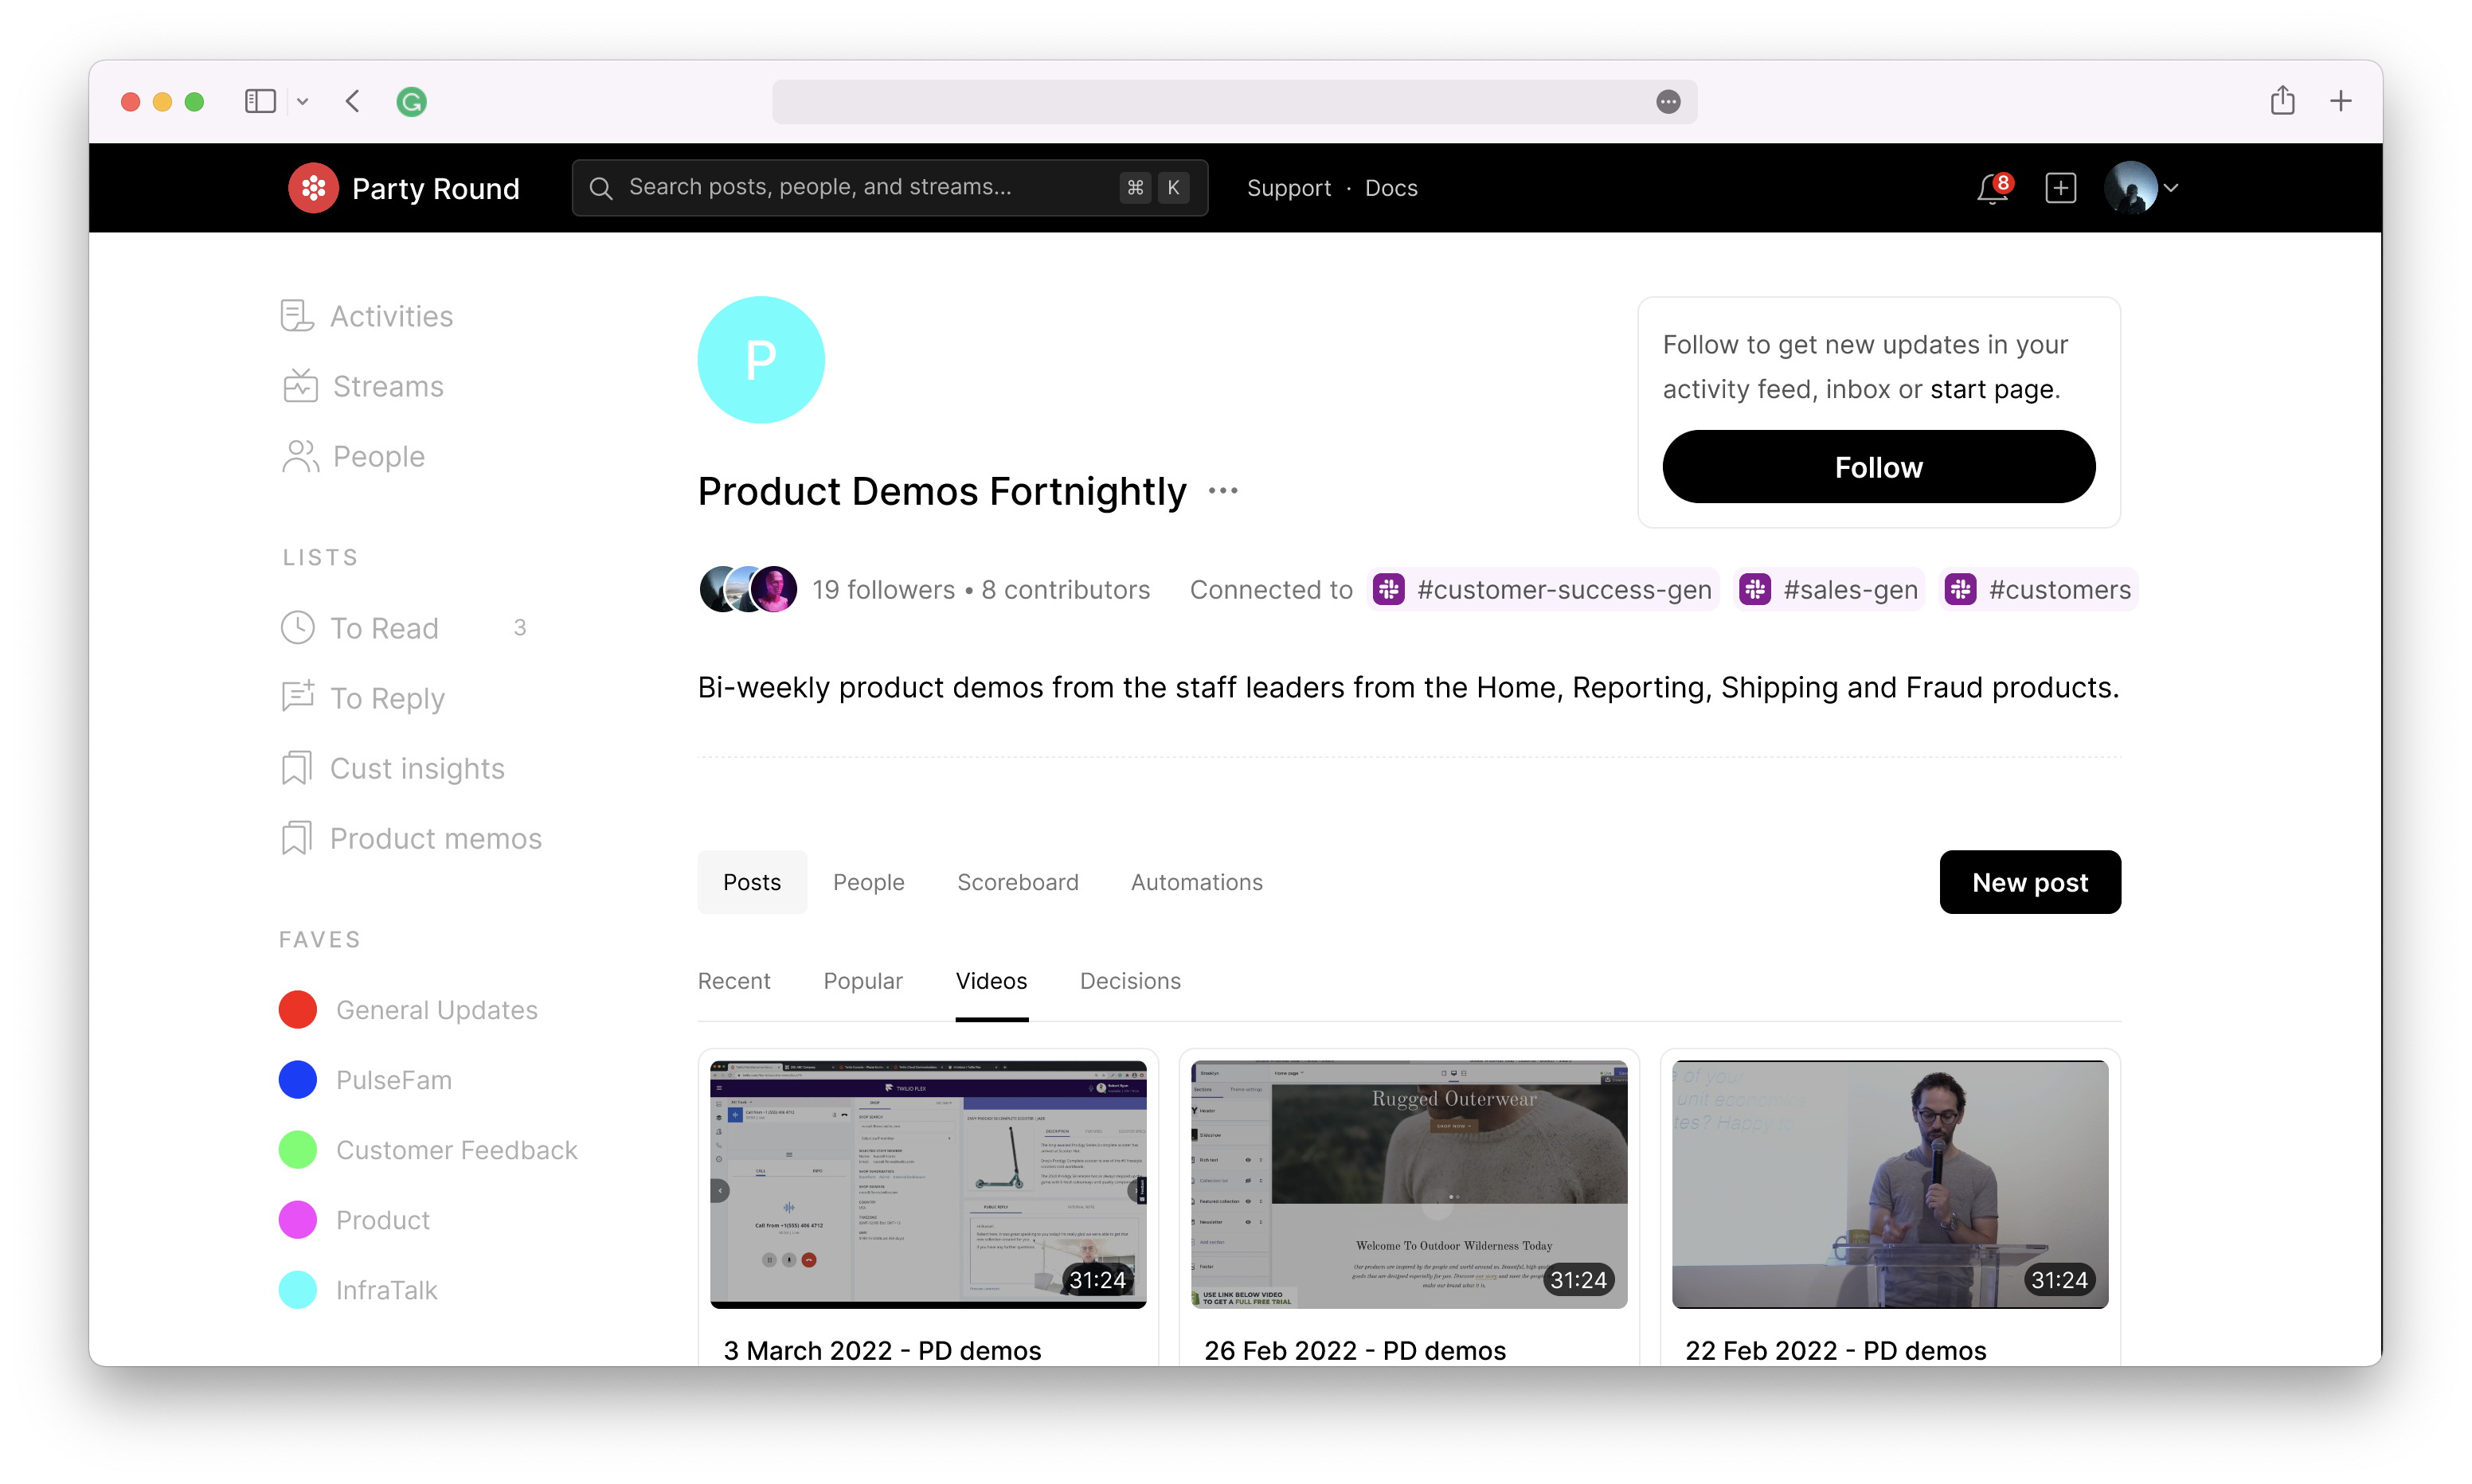Select the Decisions filter tab

coord(1129,981)
